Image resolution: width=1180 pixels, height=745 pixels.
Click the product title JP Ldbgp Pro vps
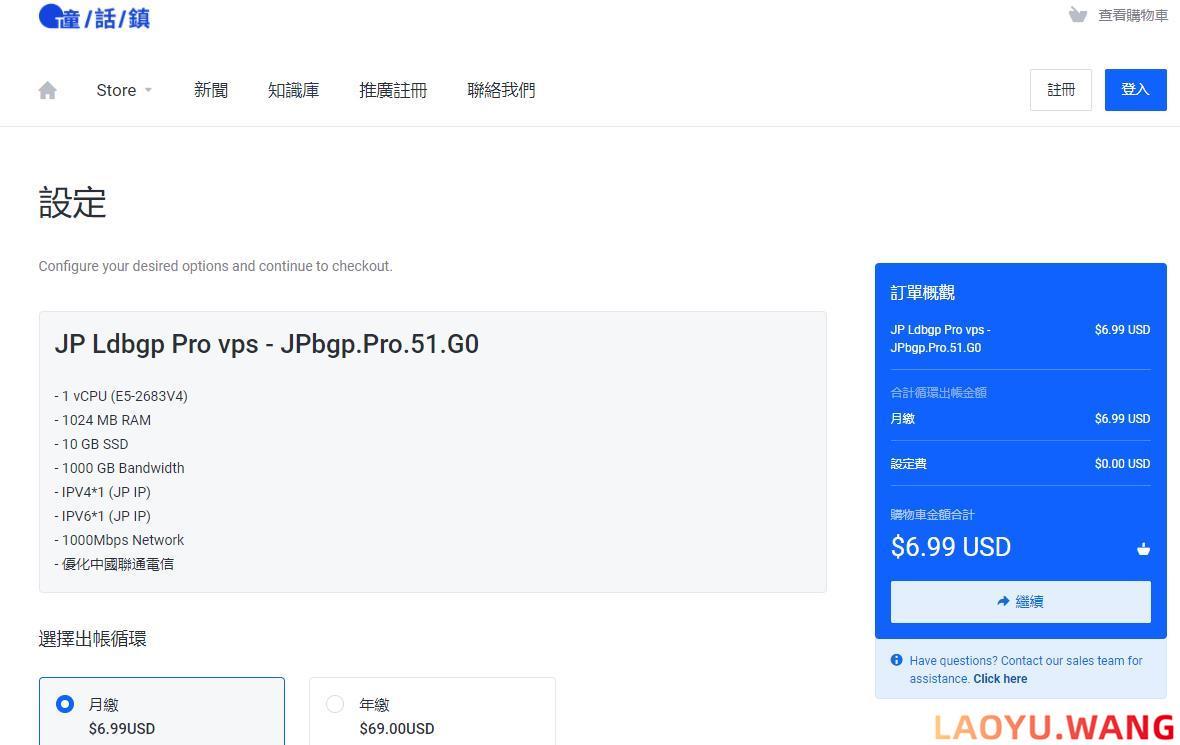coord(266,344)
